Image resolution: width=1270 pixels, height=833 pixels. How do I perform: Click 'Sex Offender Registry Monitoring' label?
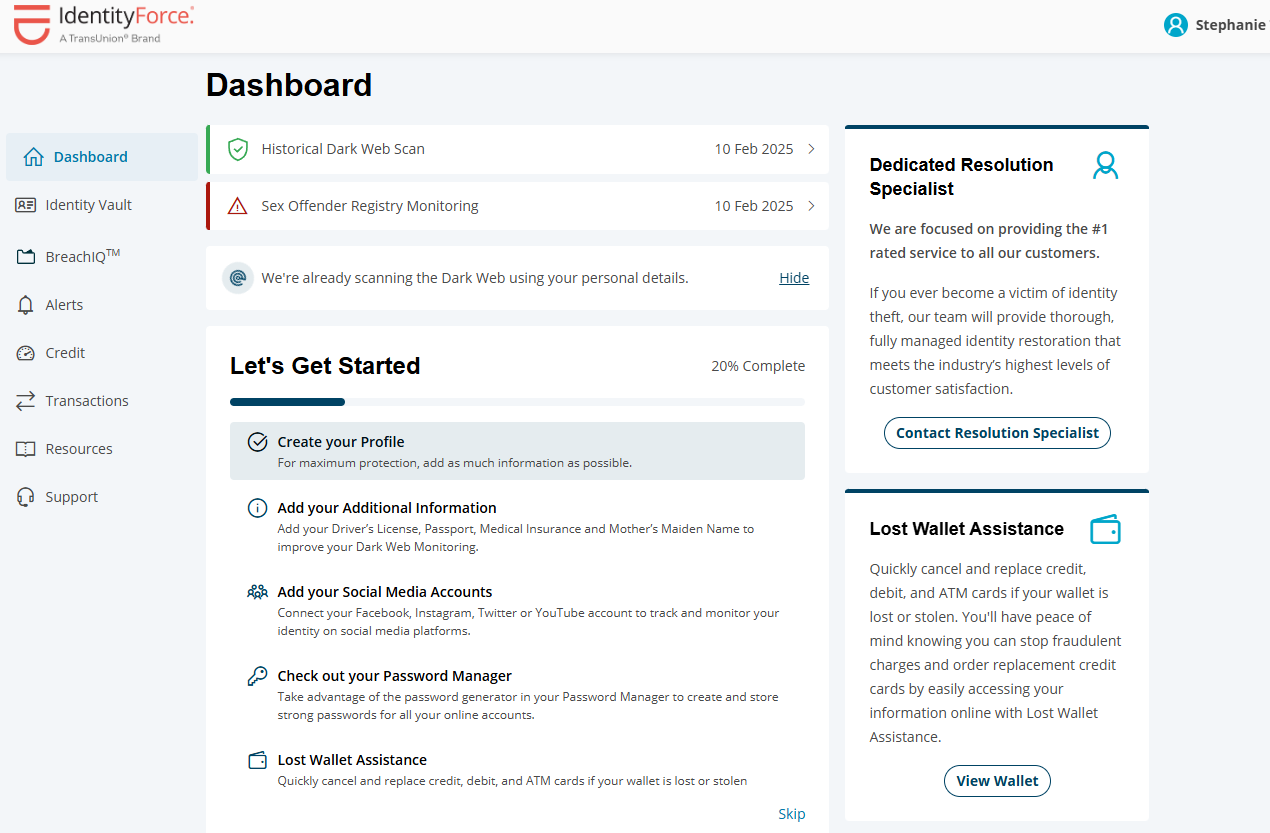(x=370, y=206)
